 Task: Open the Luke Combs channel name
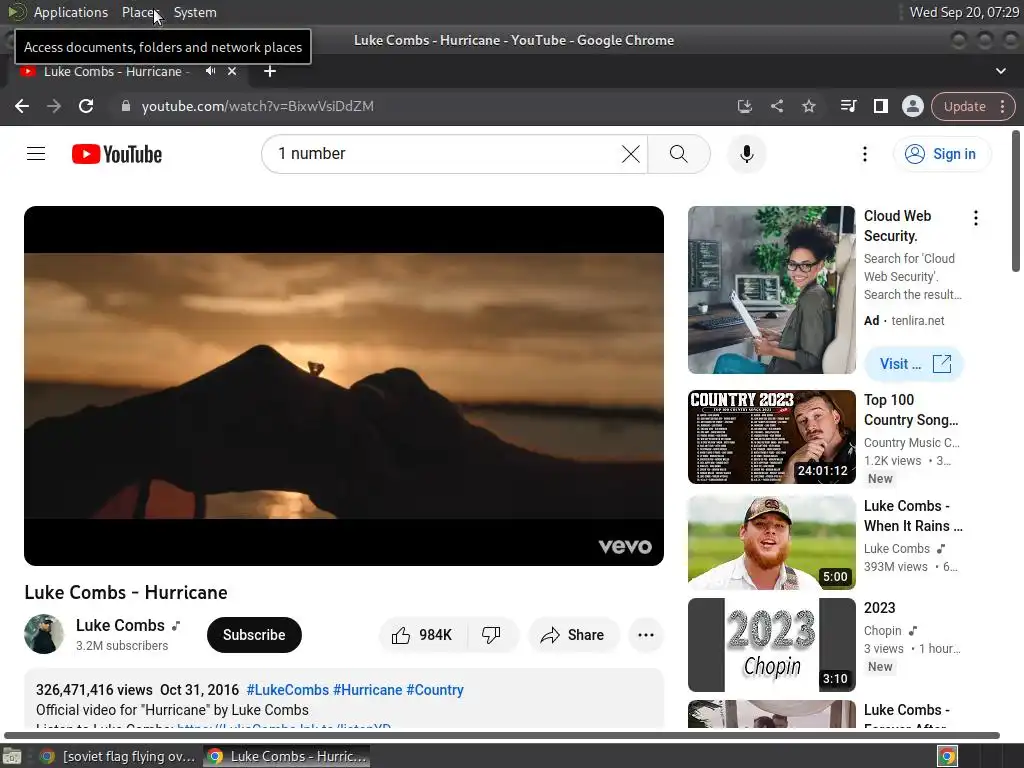120,626
